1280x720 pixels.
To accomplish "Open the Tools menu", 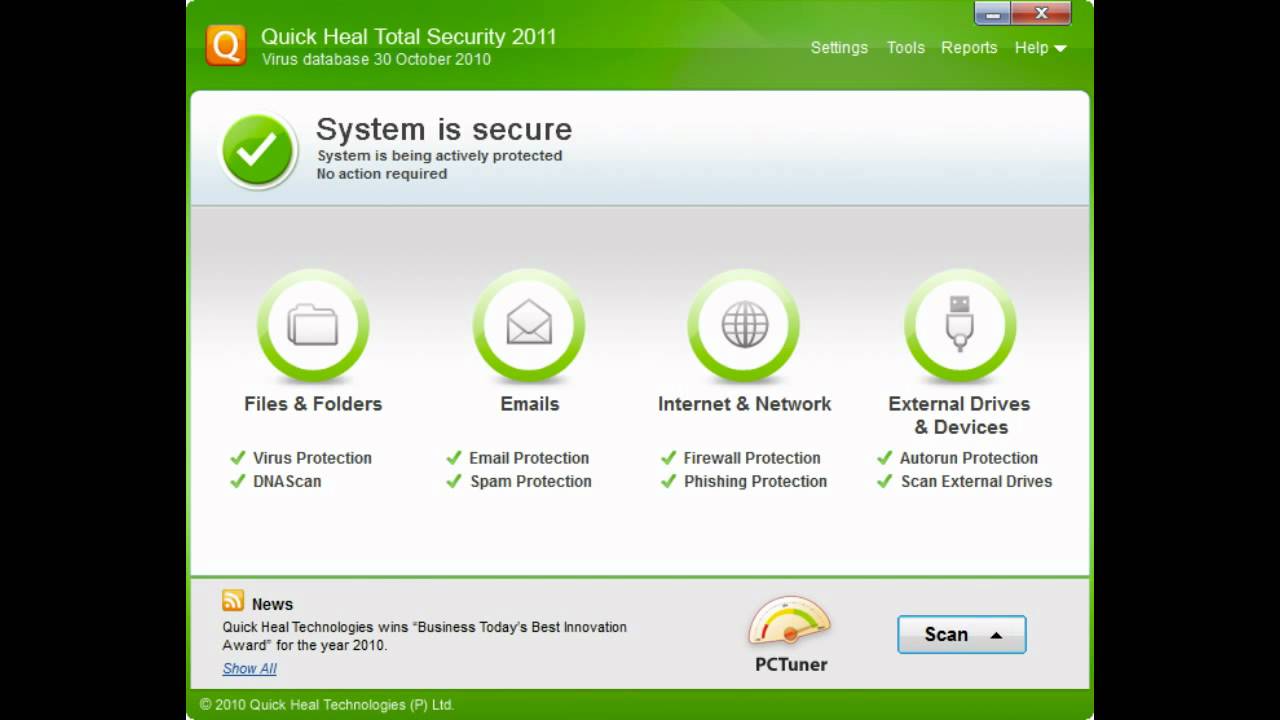I will 906,47.
